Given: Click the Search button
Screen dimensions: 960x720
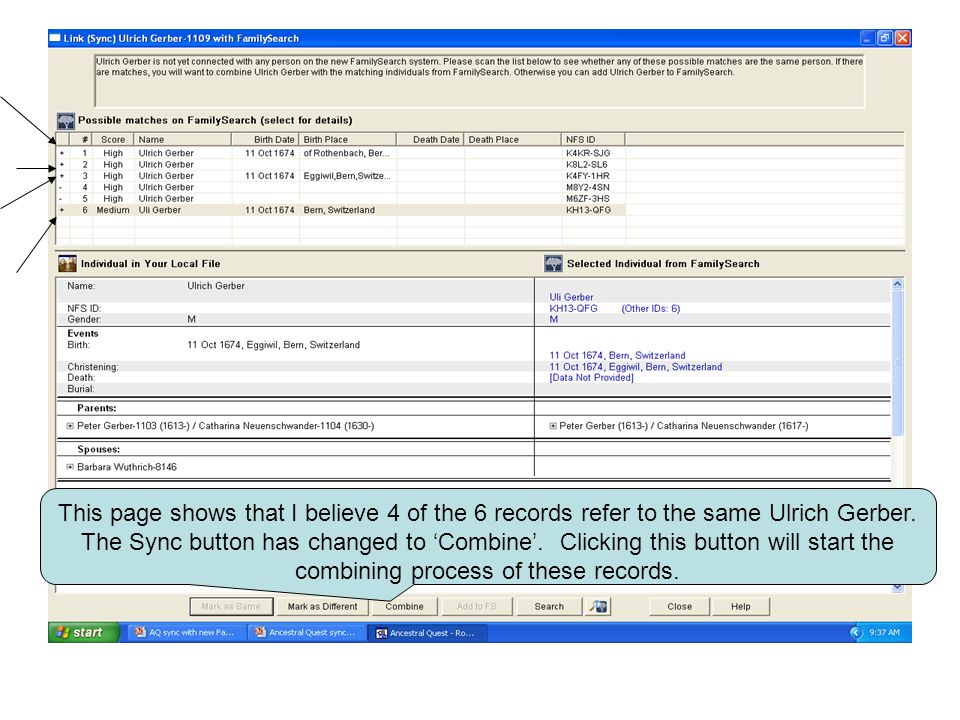Looking at the screenshot, I should tap(549, 607).
